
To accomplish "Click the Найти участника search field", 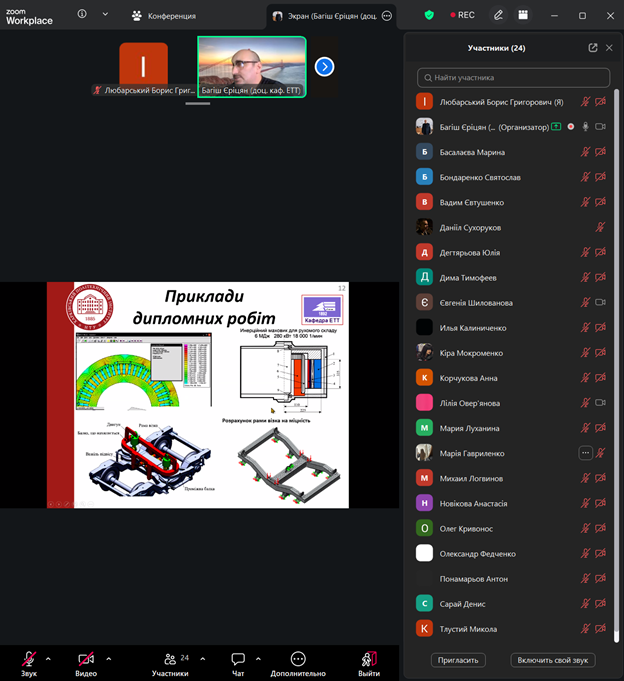I will [x=513, y=77].
